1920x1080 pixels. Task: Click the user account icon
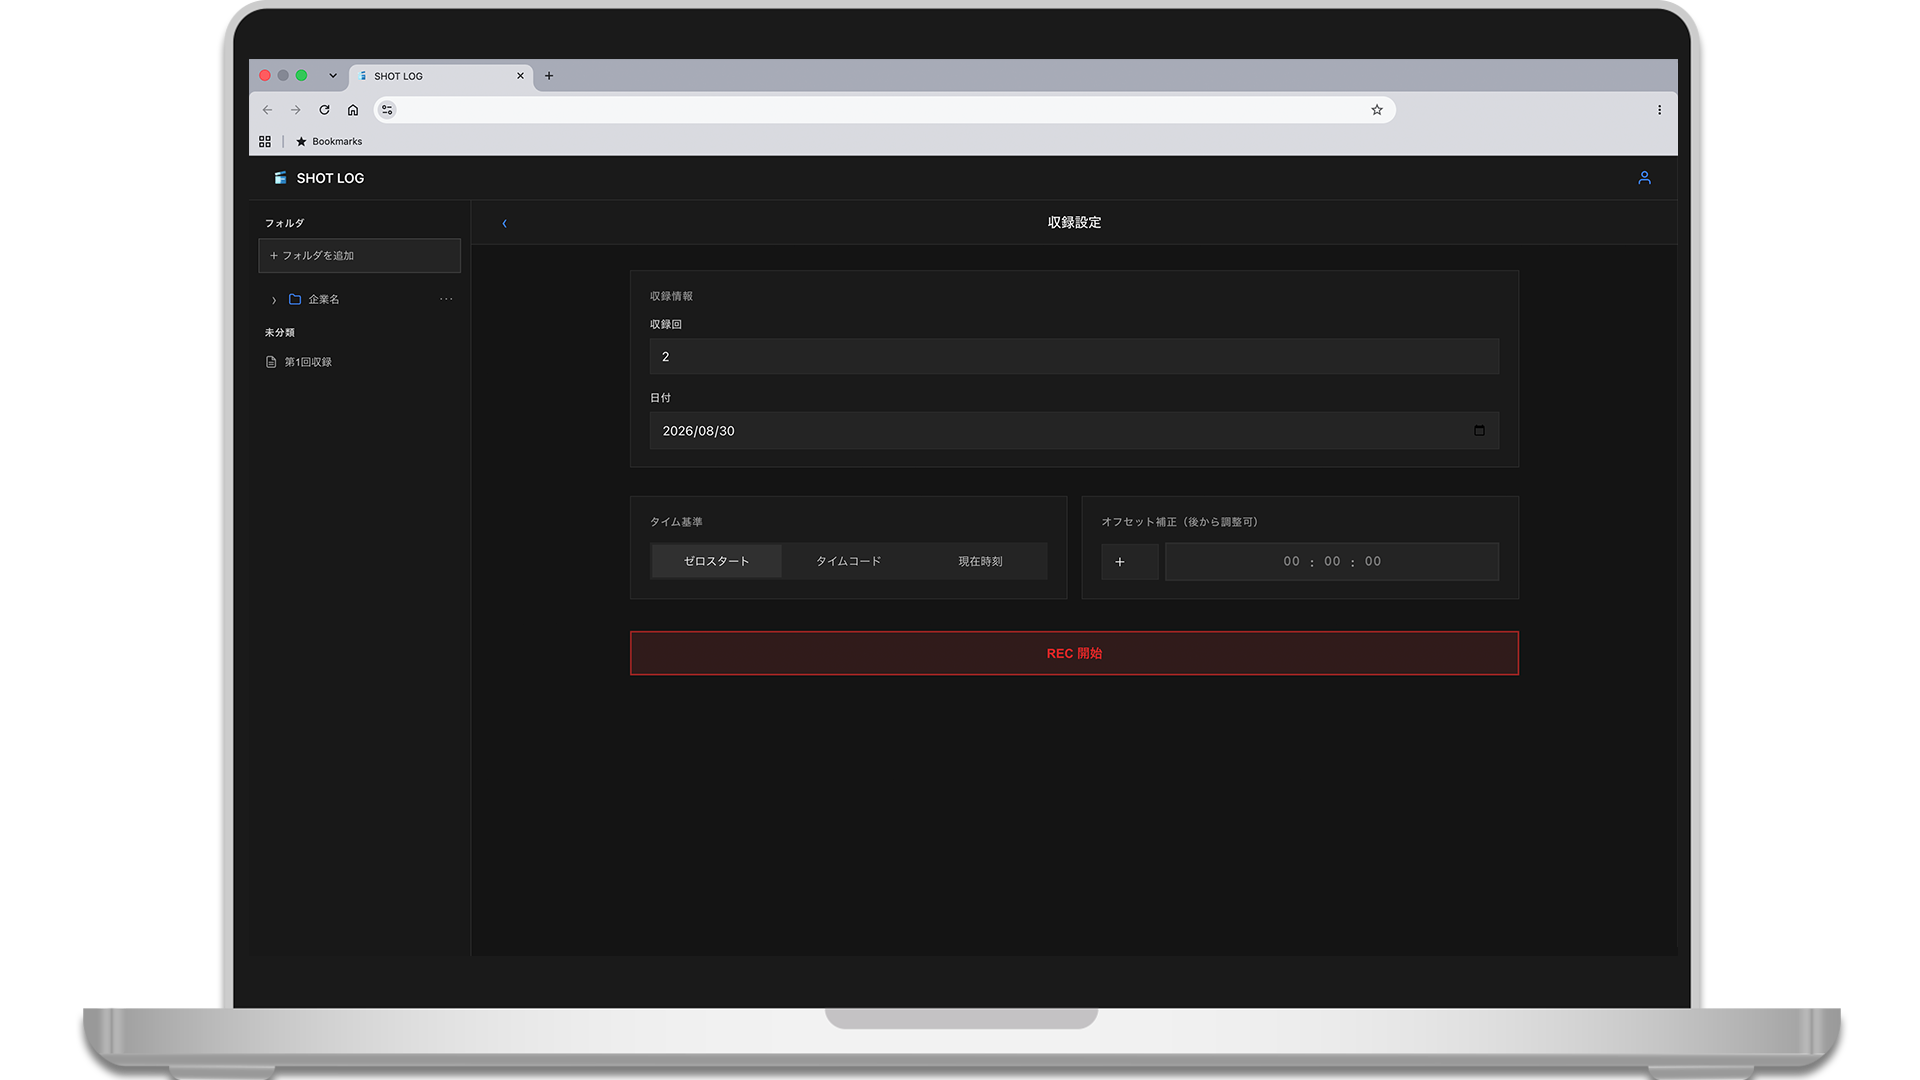tap(1644, 178)
